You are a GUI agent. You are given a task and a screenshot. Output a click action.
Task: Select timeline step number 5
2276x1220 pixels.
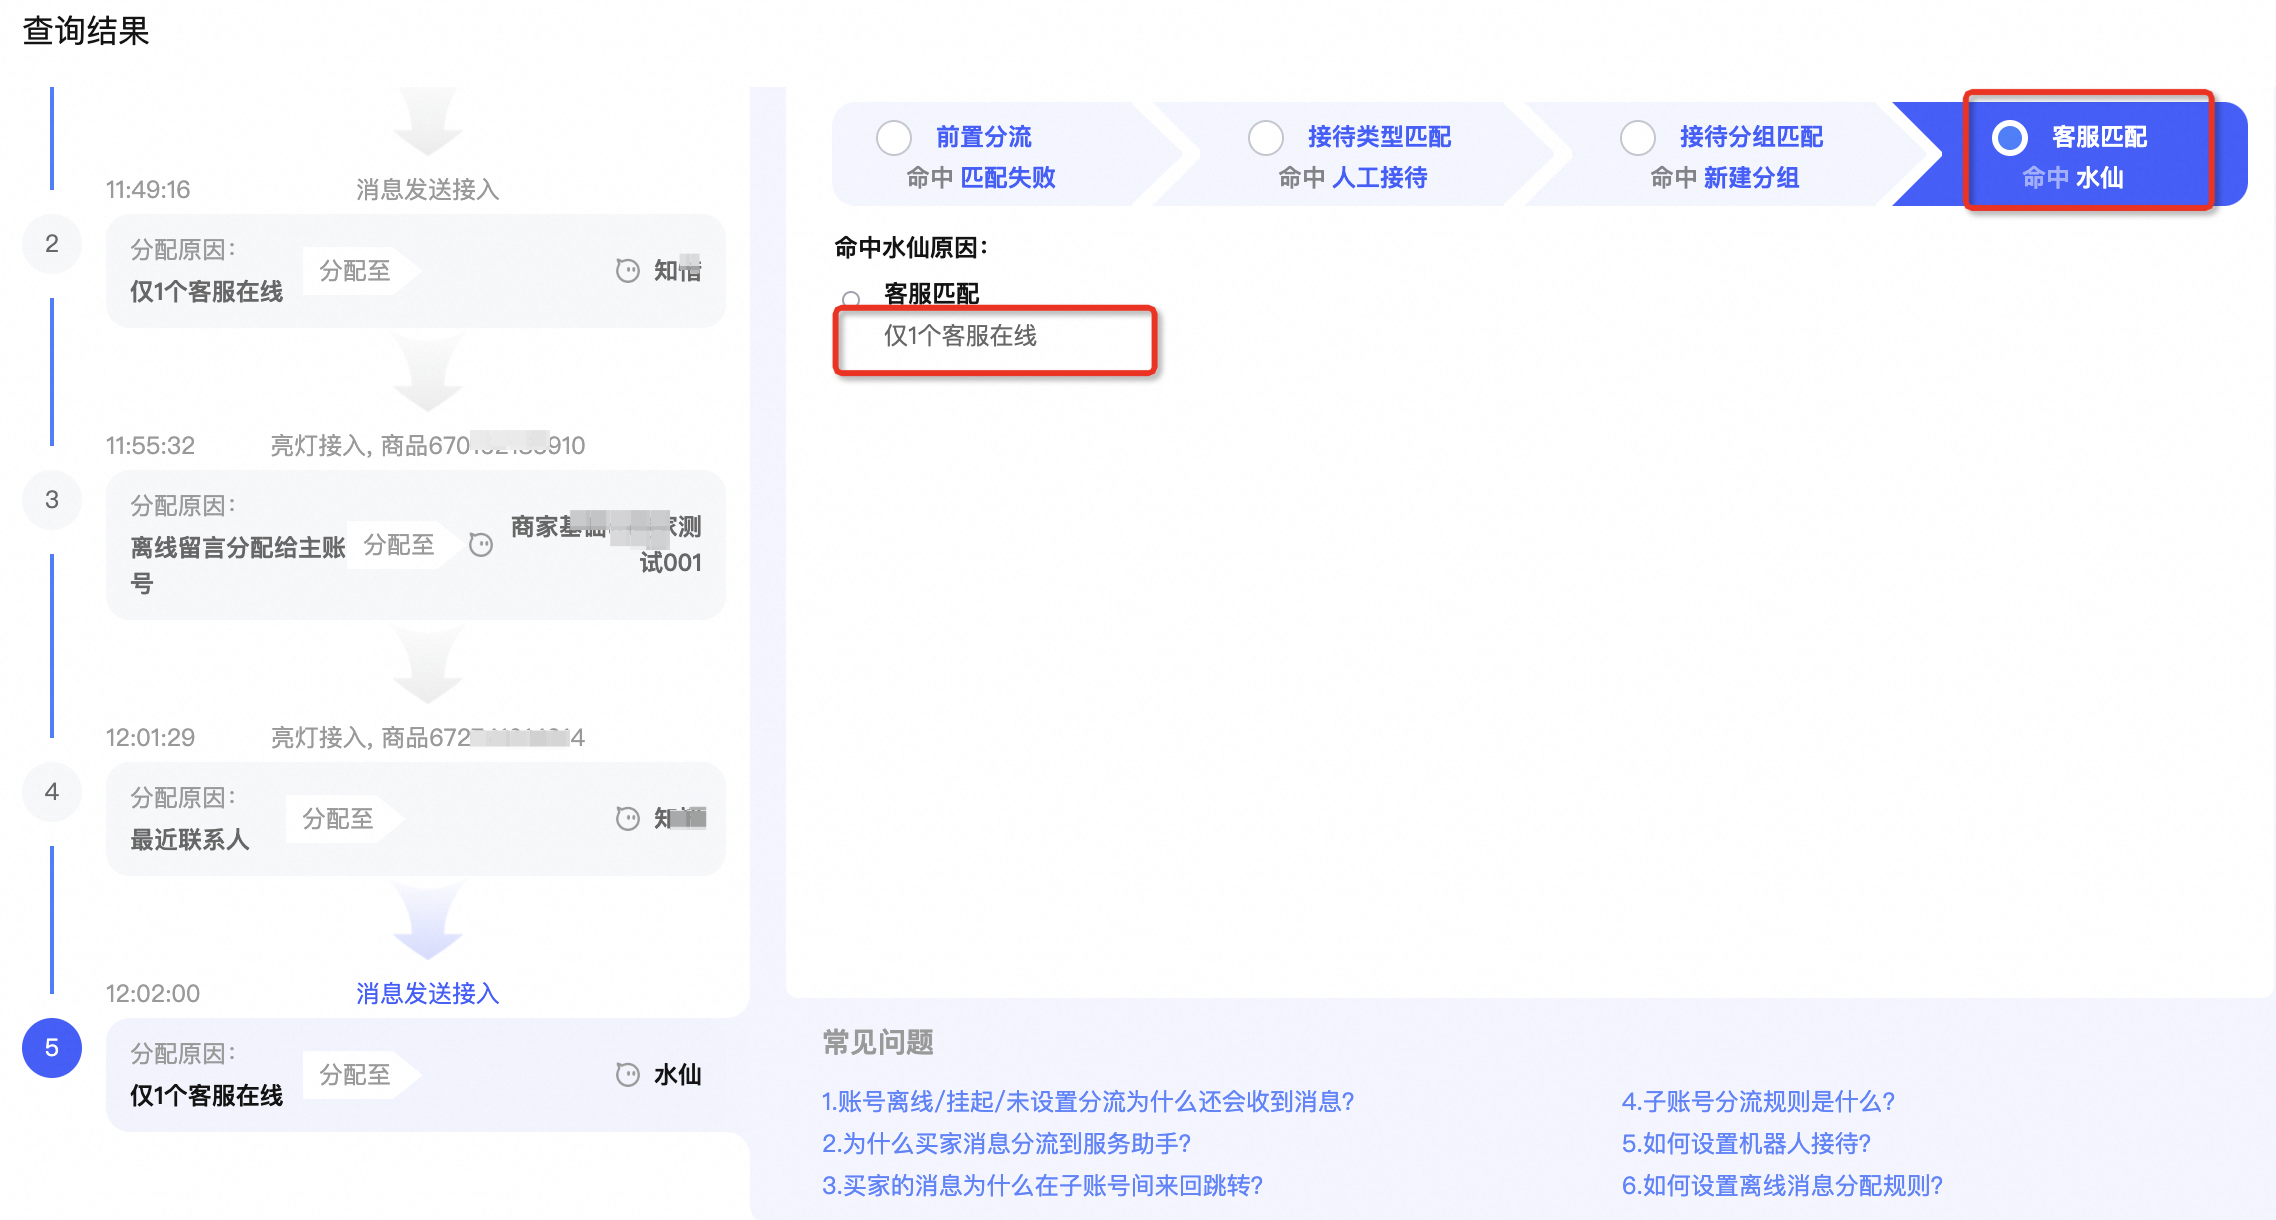52,1047
